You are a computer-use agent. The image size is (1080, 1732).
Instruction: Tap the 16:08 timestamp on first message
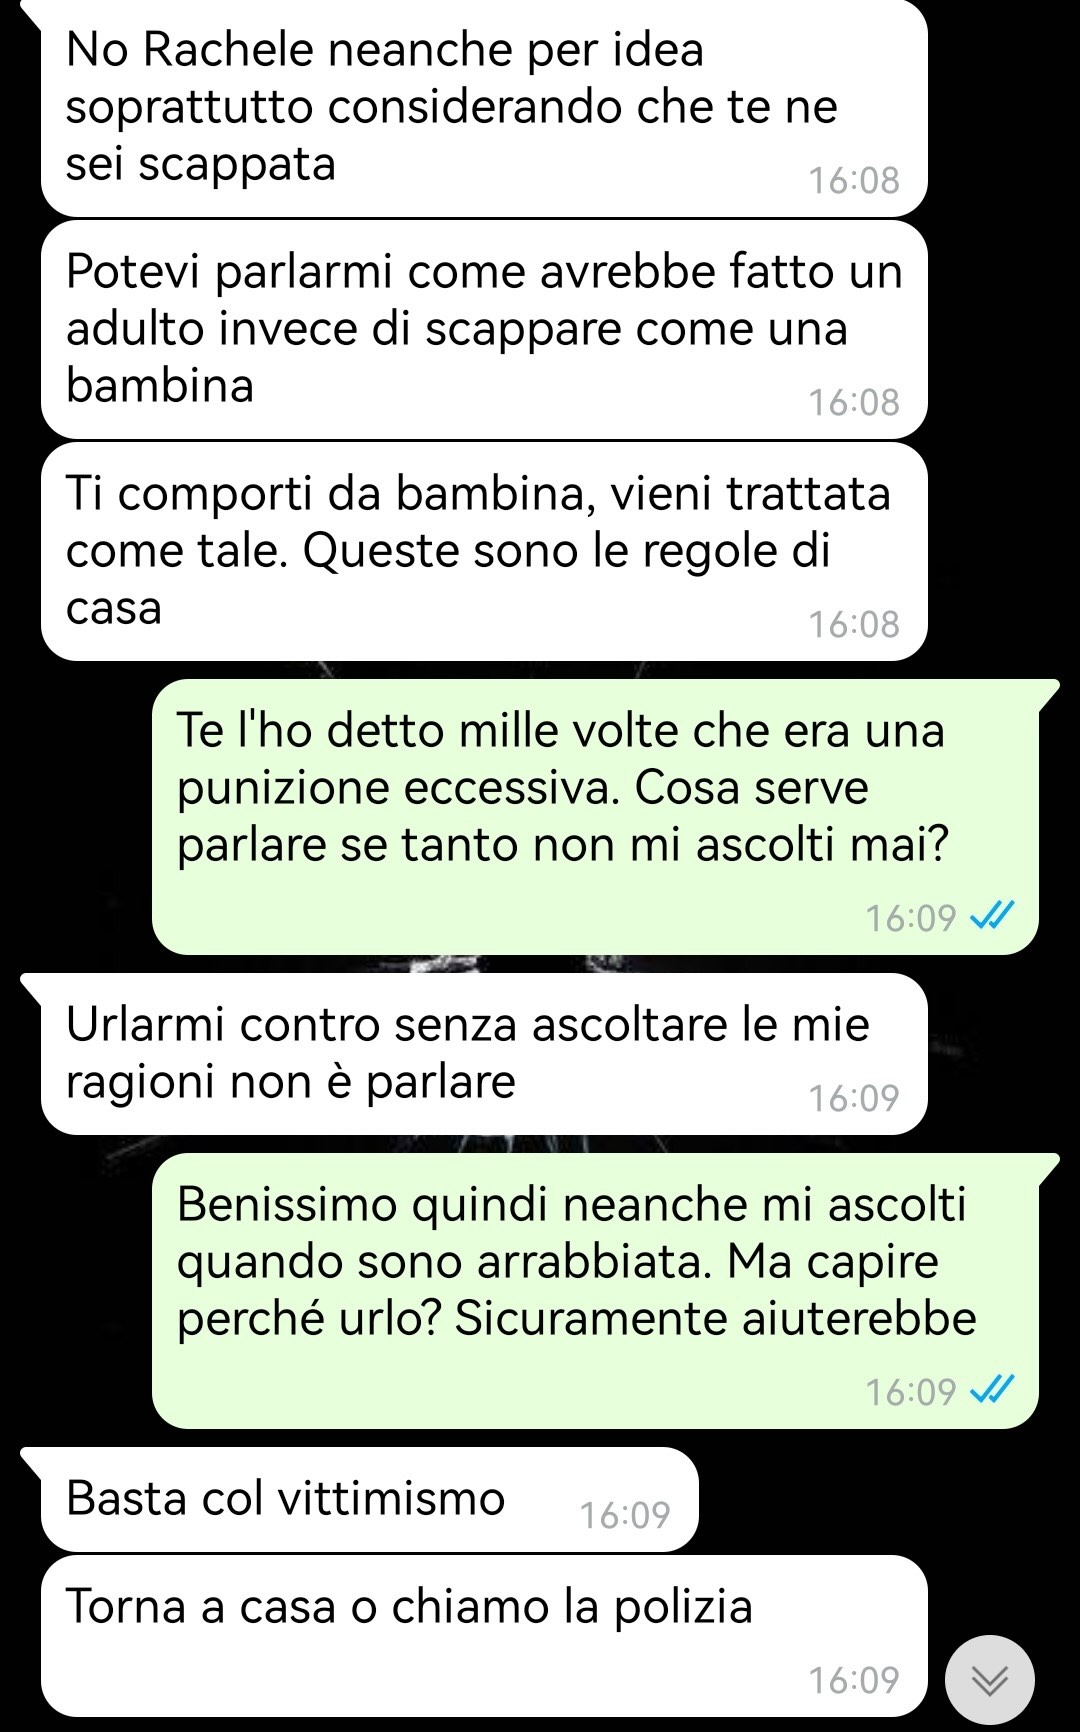pos(854,181)
